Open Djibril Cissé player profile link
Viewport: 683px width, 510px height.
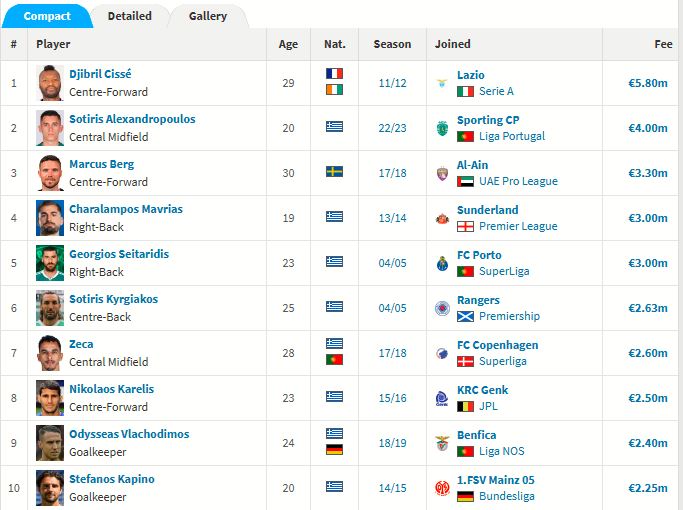point(100,74)
